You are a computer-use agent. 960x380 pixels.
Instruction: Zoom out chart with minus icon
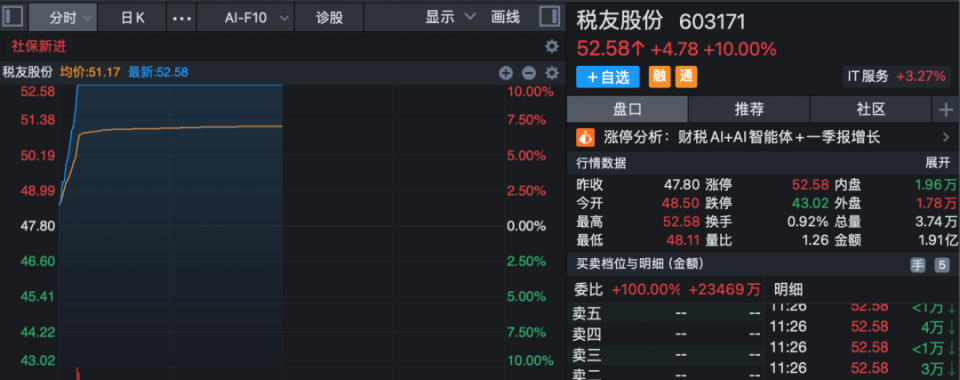tap(529, 73)
